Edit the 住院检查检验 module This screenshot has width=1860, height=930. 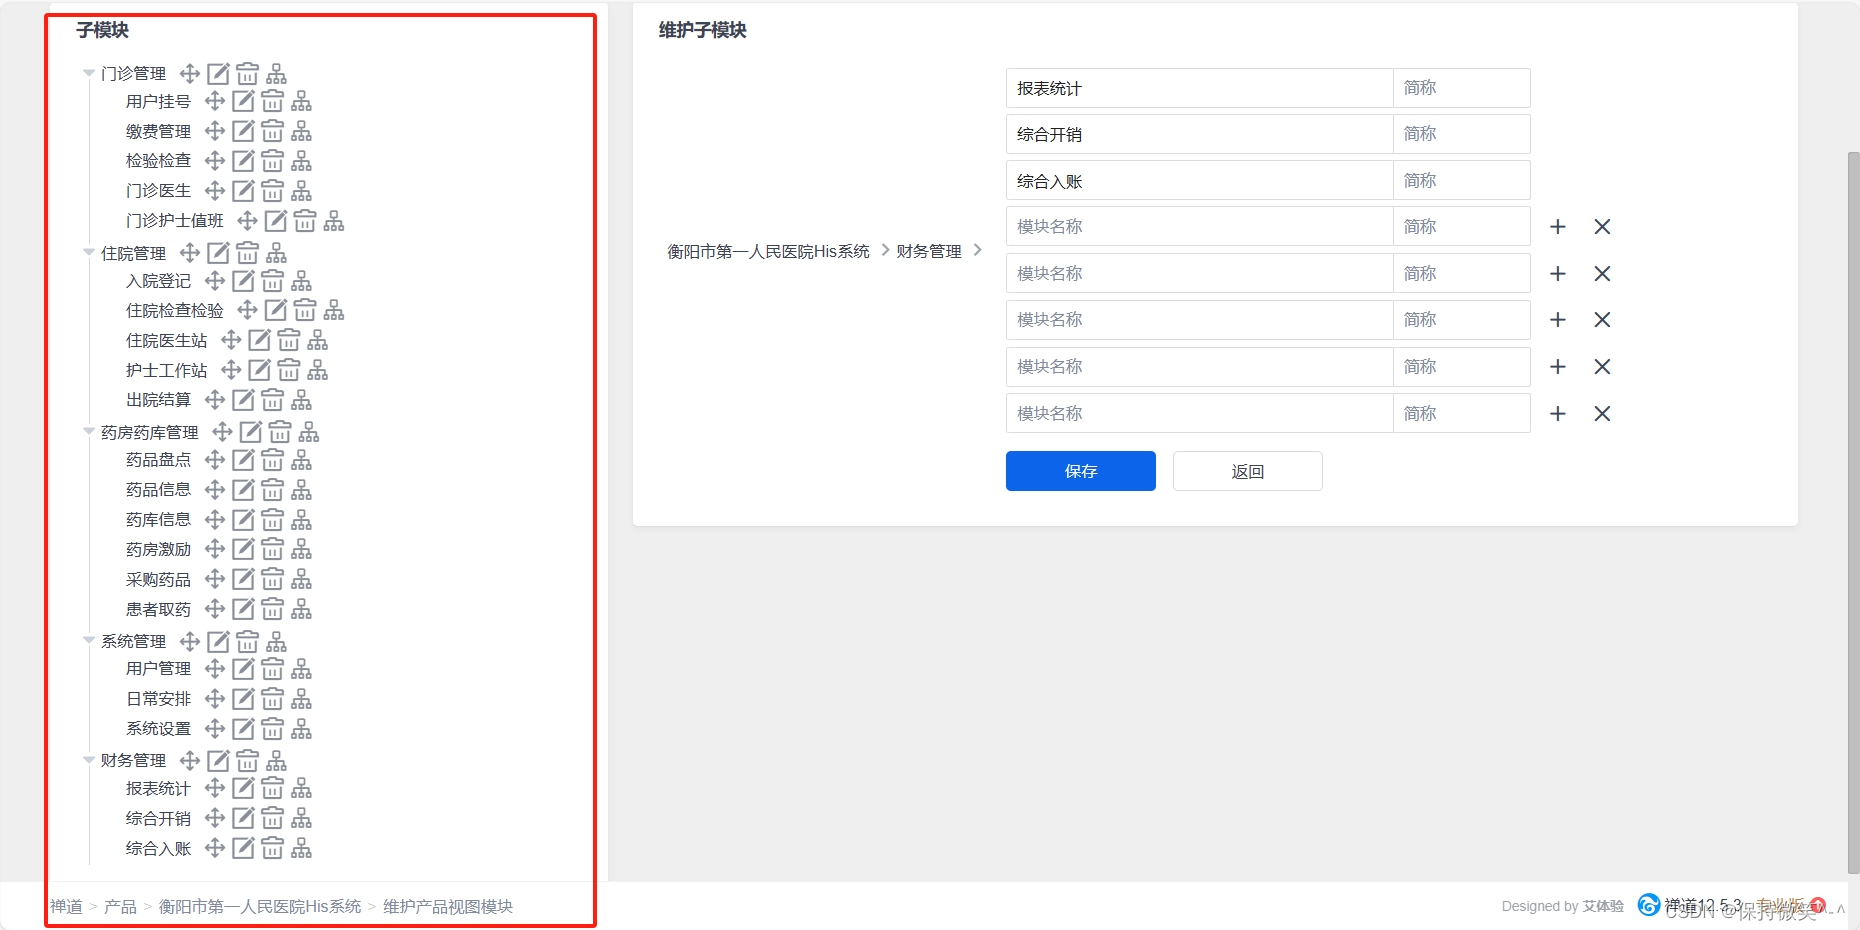276,310
